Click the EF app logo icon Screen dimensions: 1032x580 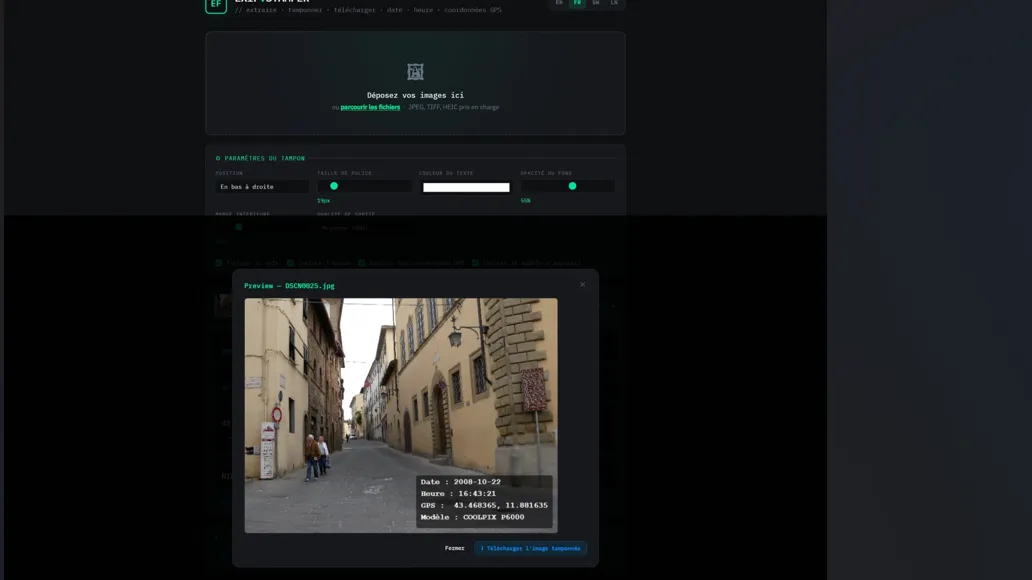coord(216,5)
